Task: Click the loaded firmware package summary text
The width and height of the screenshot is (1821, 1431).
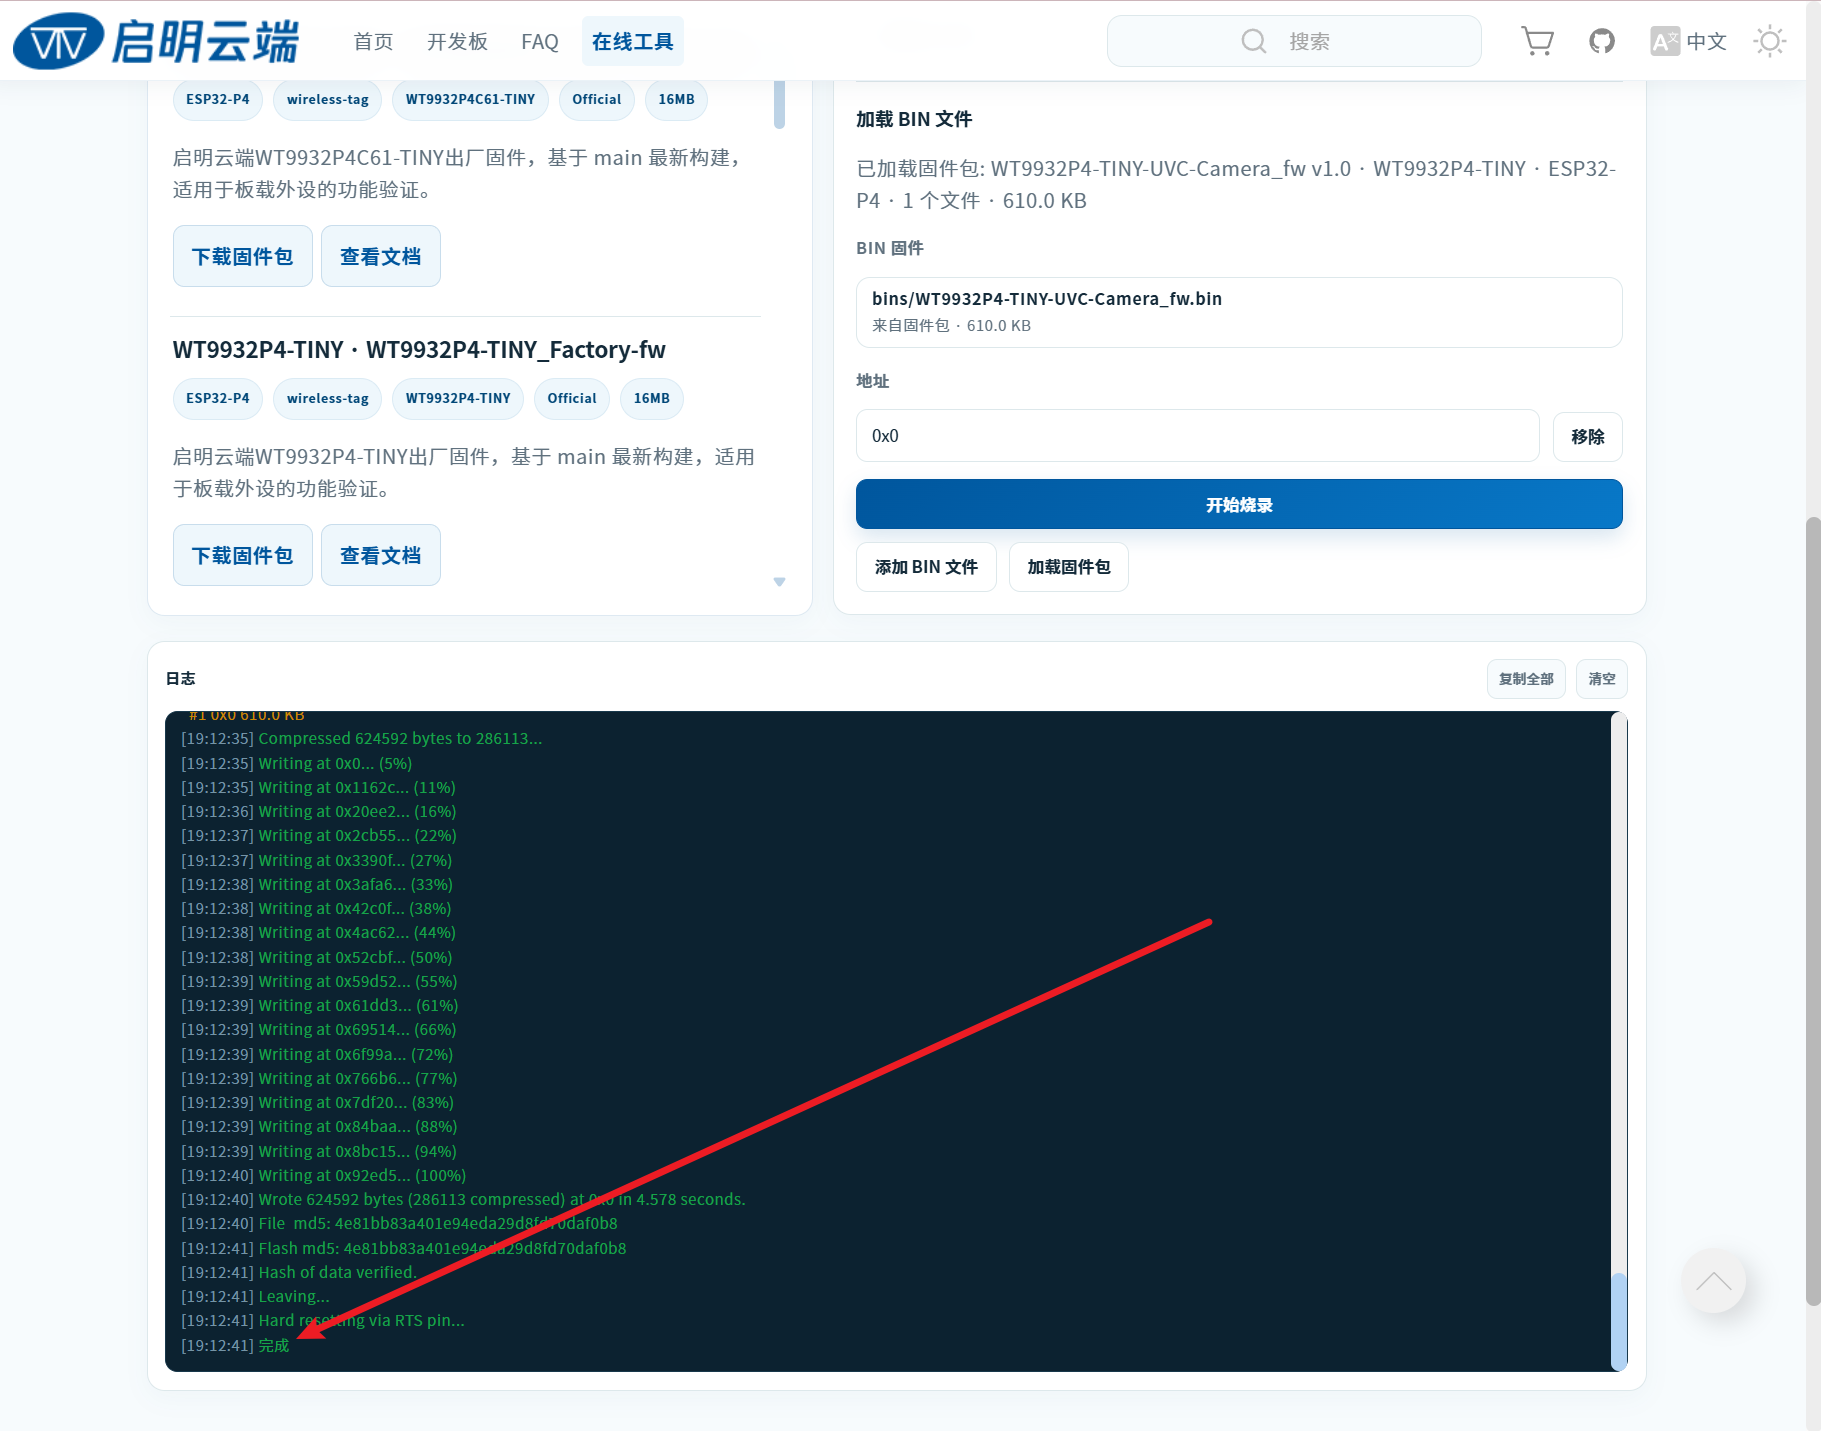Action: coord(1236,184)
